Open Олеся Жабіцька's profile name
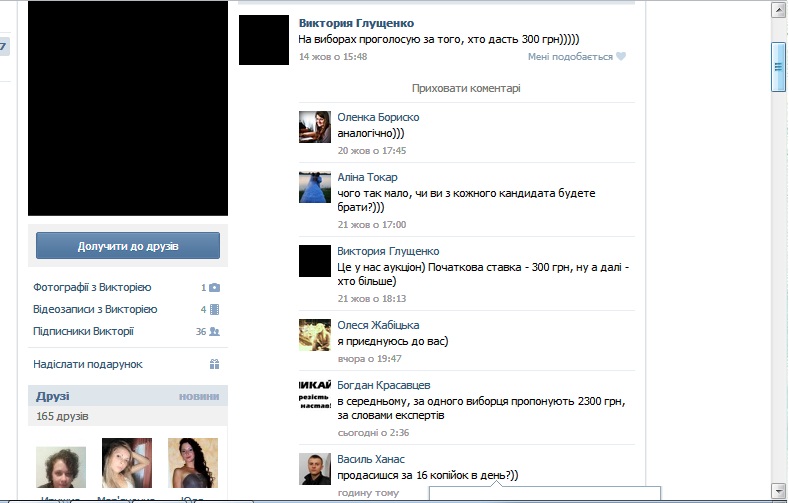Viewport: 789px width, 503px height. [378, 325]
